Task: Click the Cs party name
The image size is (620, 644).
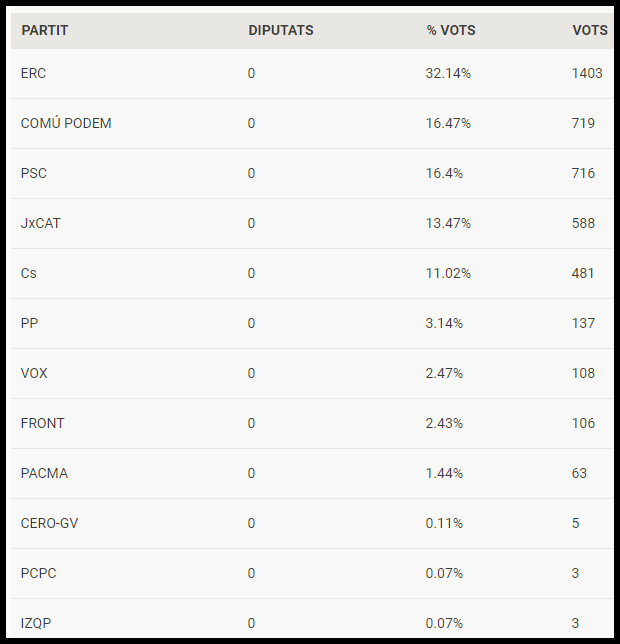Action: (x=29, y=274)
